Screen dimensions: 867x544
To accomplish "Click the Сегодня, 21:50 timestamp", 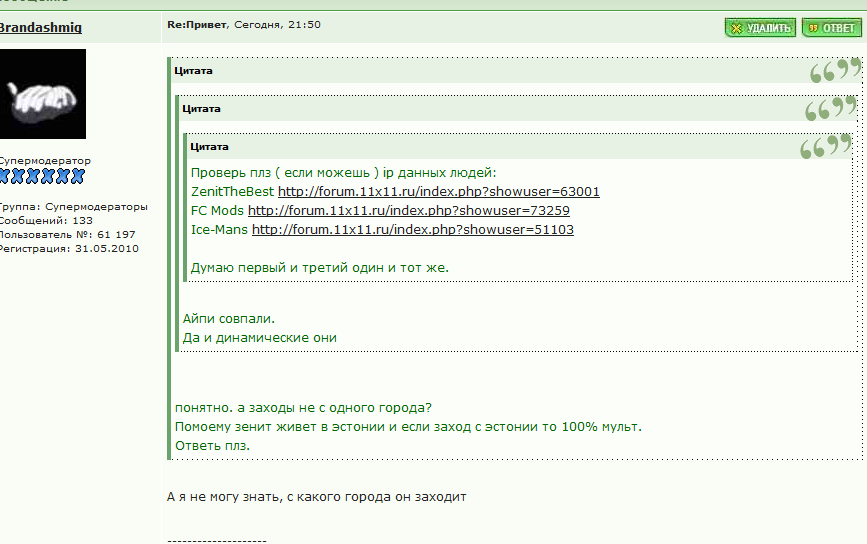I will [278, 24].
